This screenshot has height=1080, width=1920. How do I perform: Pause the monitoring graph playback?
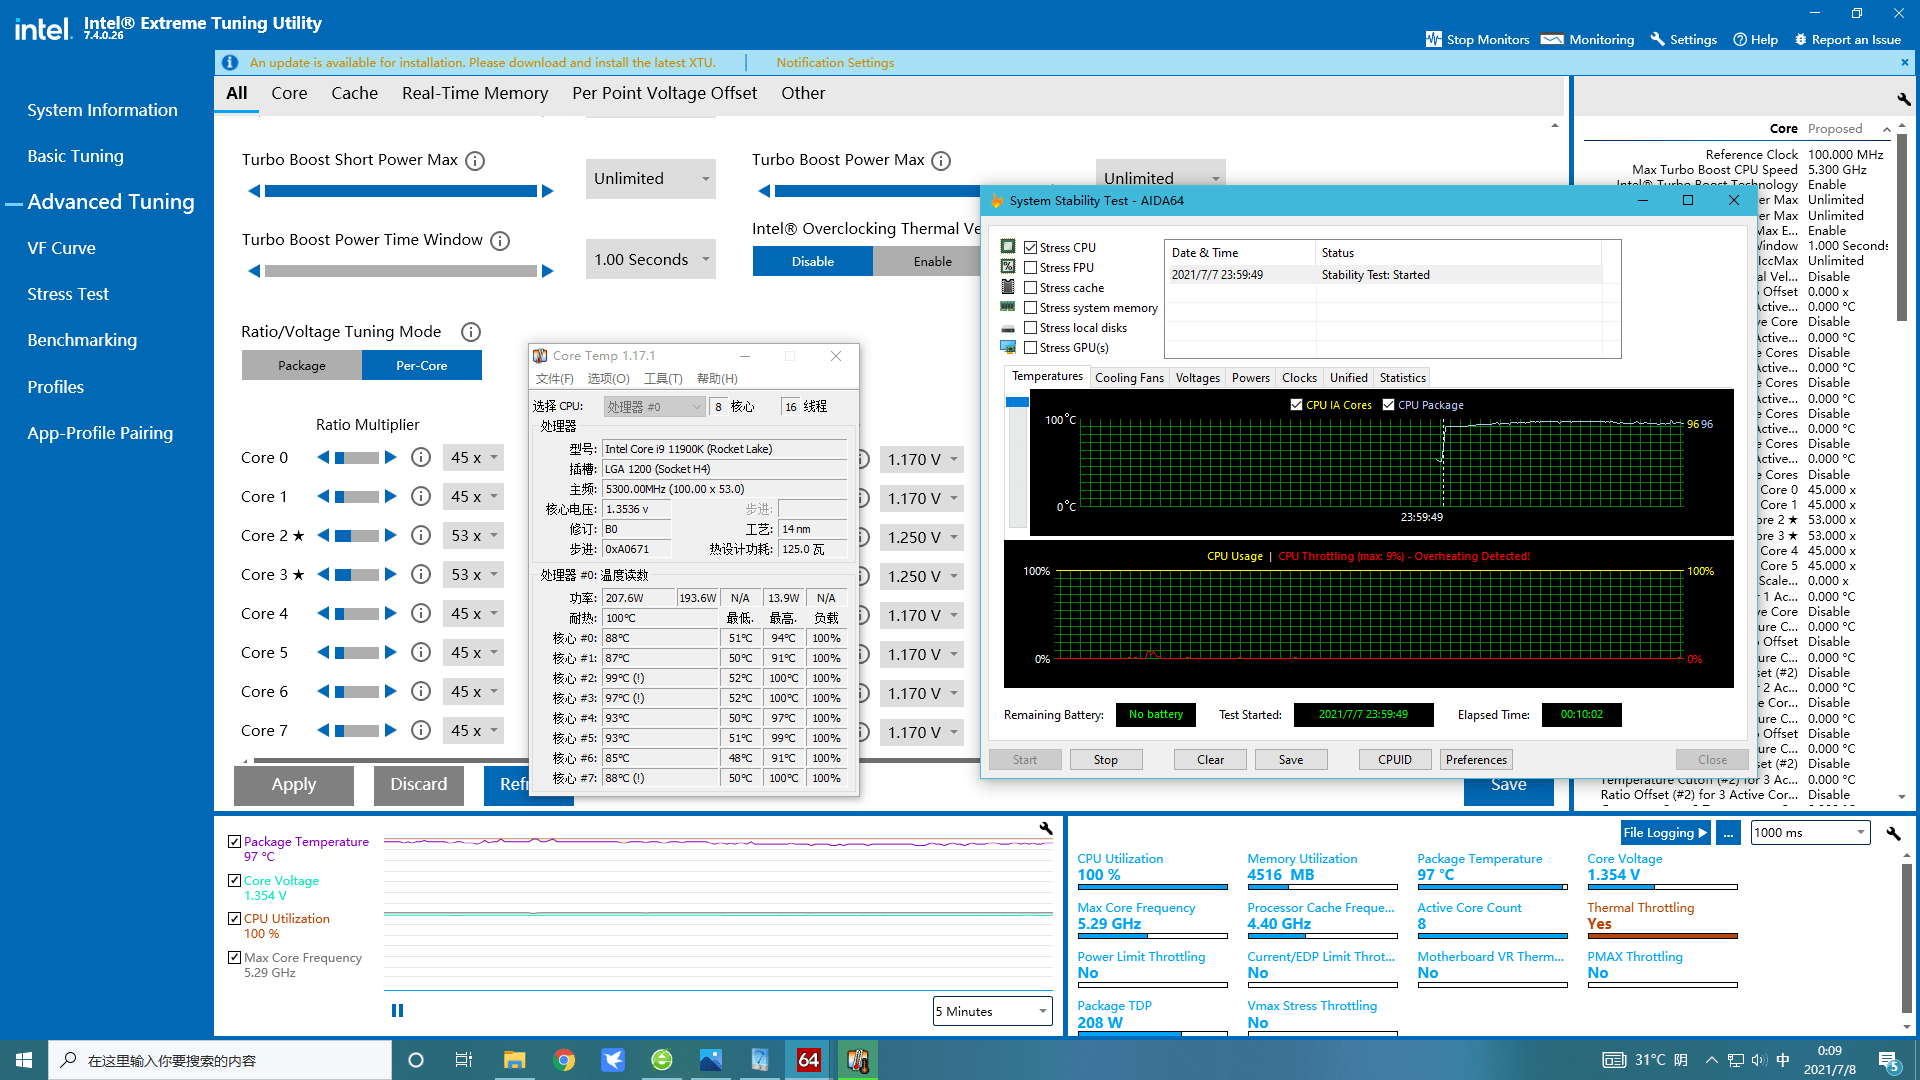tap(397, 1011)
